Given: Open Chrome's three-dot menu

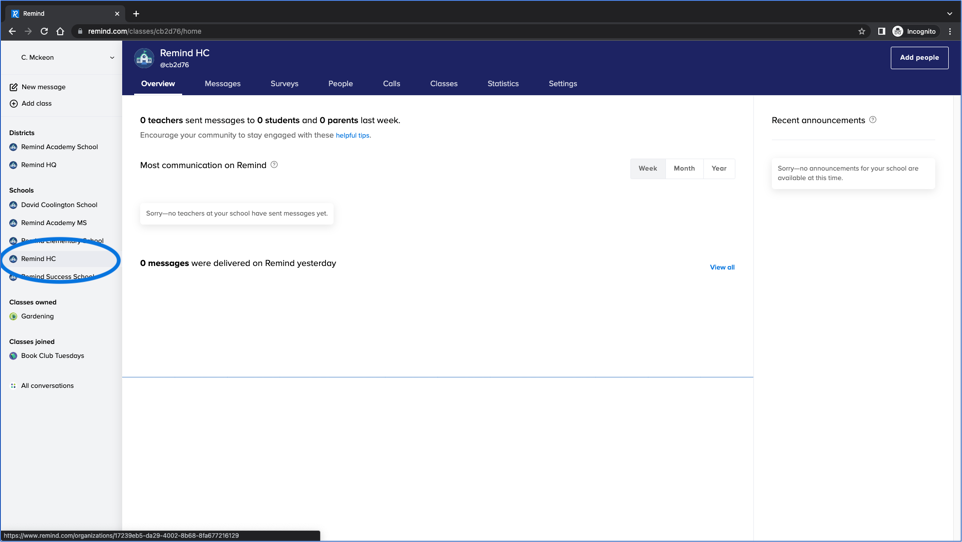Looking at the screenshot, I should tap(950, 31).
